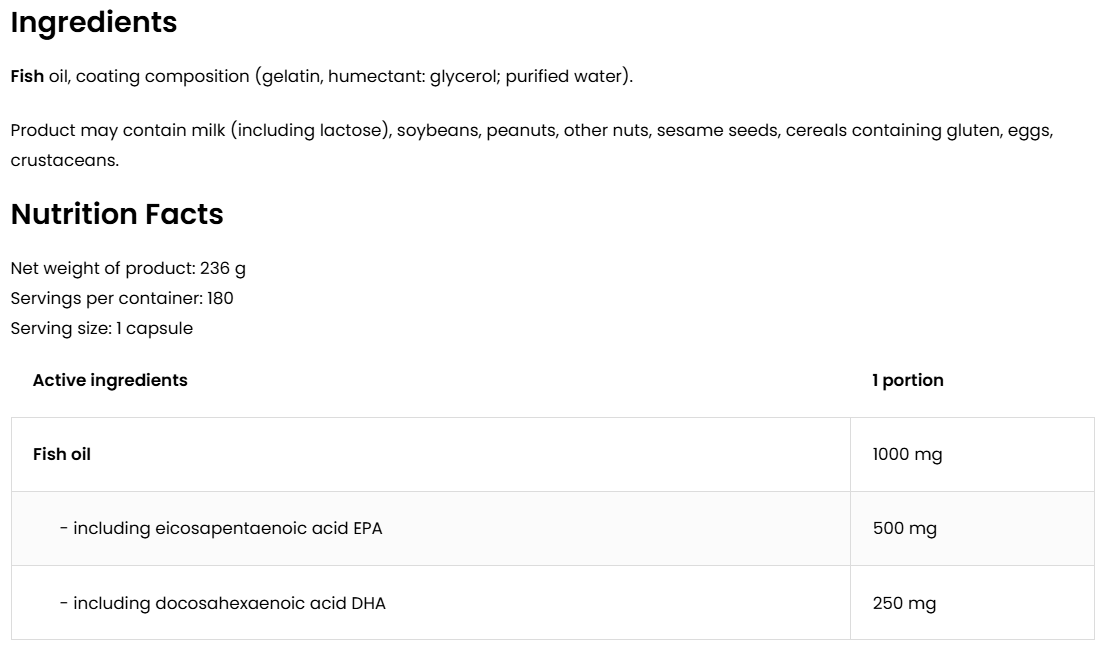Select the Fish oil table row label
Screen dimensions: 1104x651
tap(62, 454)
